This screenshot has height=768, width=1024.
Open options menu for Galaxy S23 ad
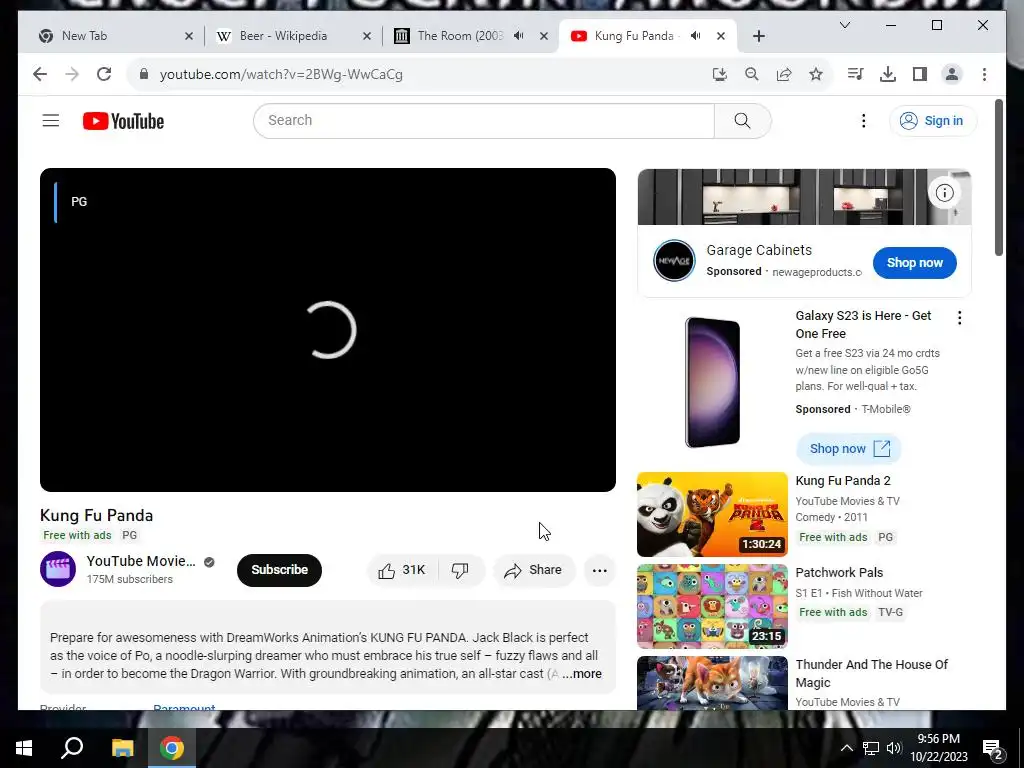959,318
